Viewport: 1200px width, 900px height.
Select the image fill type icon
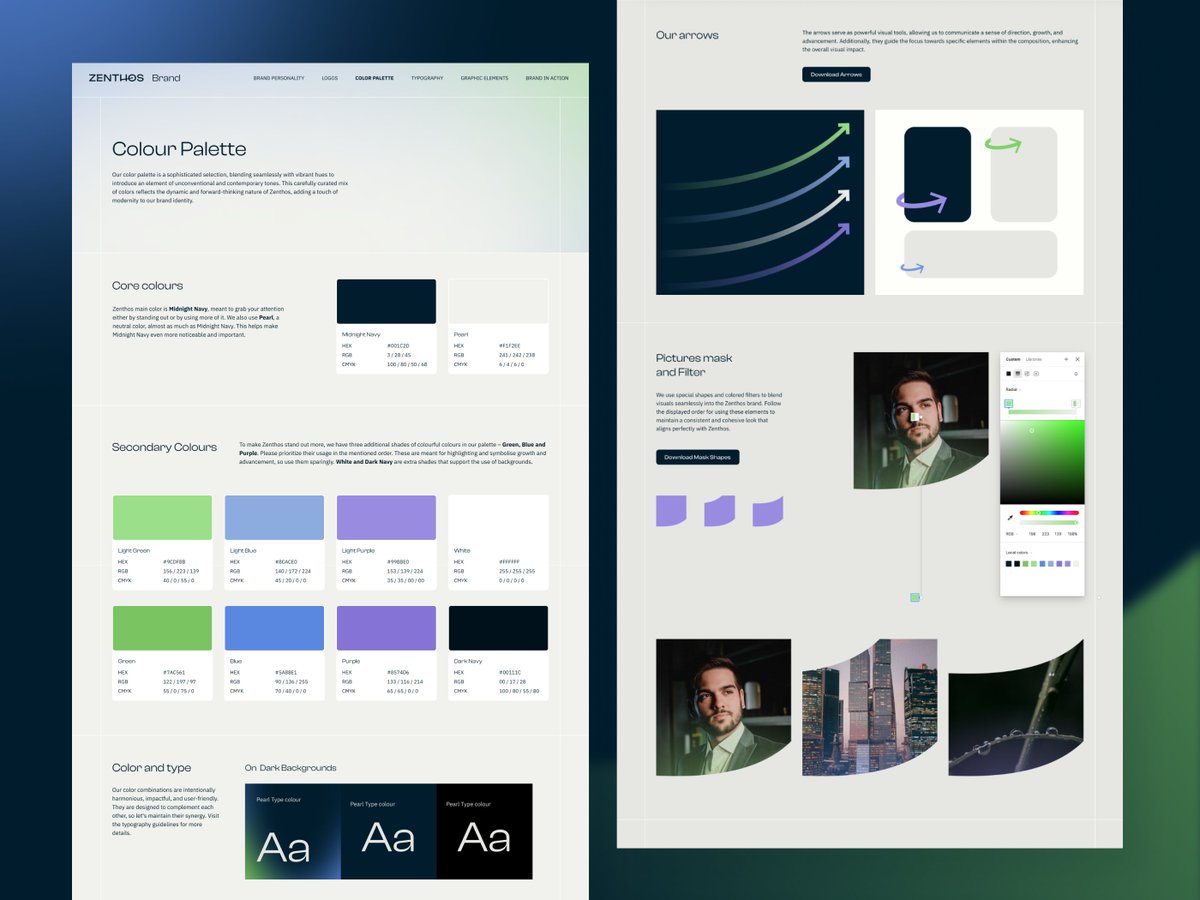tap(1027, 374)
